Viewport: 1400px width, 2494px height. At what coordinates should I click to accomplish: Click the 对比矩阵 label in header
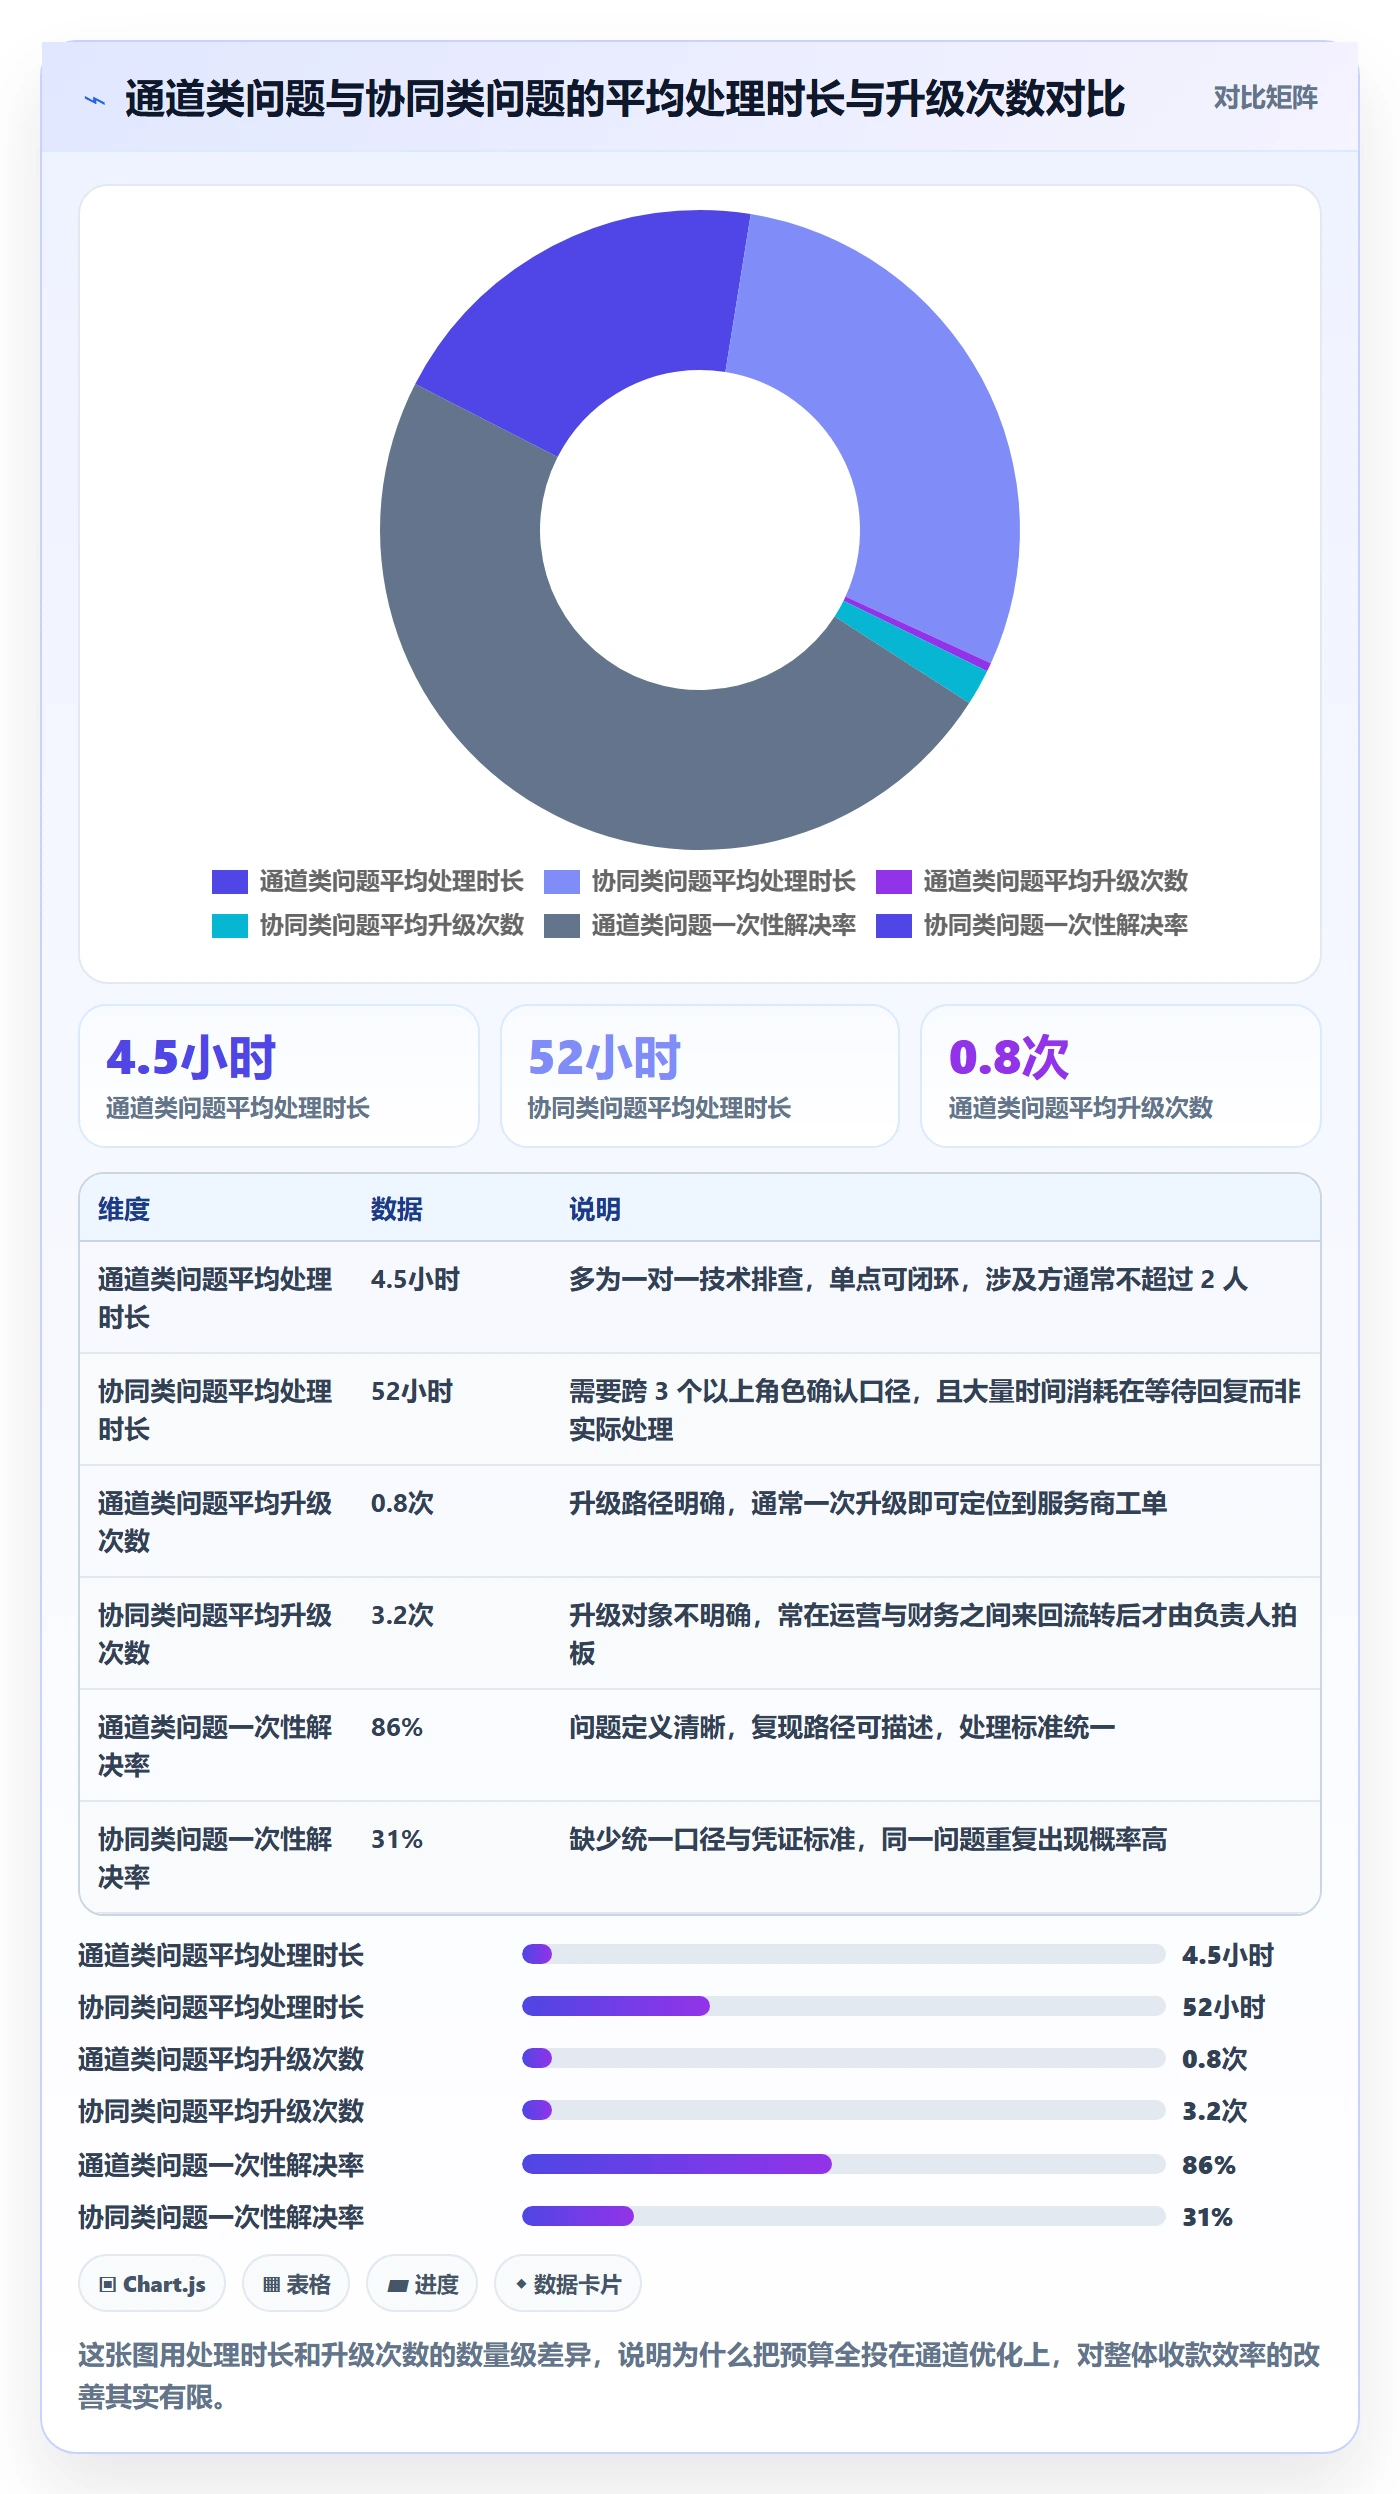click(1265, 98)
